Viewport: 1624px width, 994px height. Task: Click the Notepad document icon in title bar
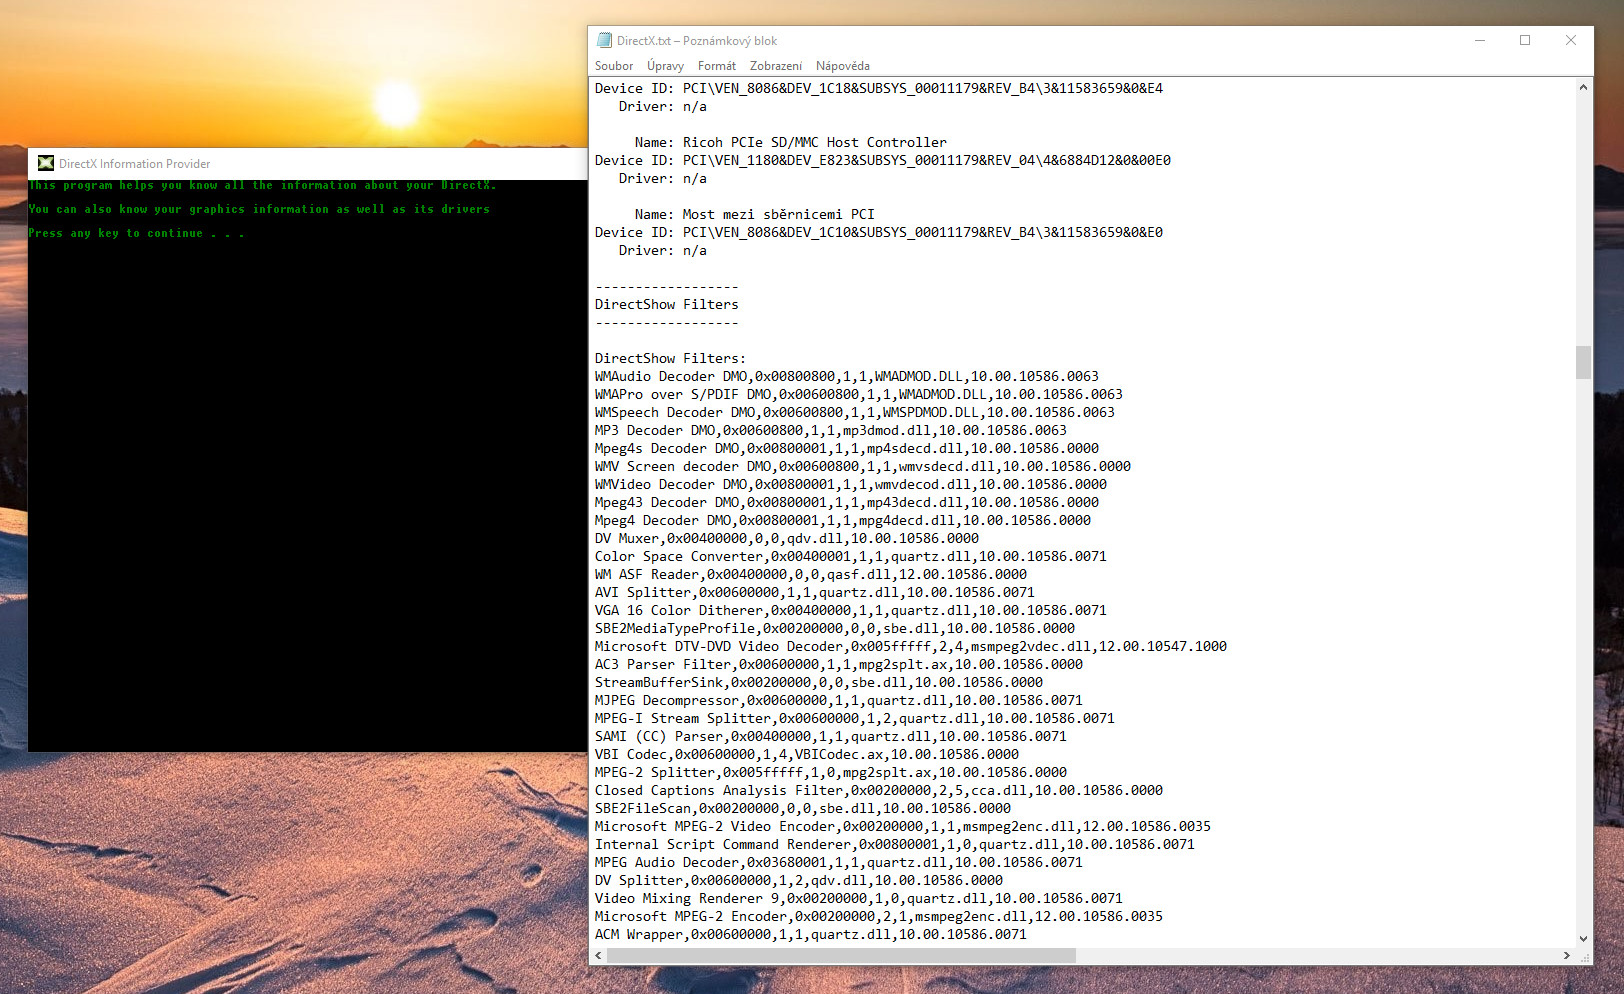[x=604, y=40]
